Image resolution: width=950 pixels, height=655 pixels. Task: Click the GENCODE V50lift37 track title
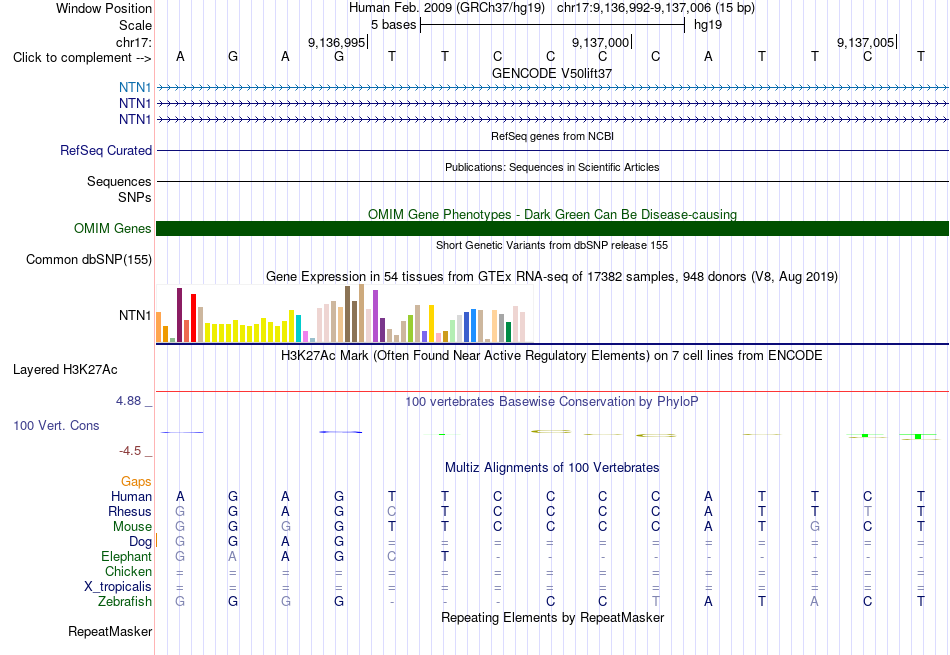(552, 73)
